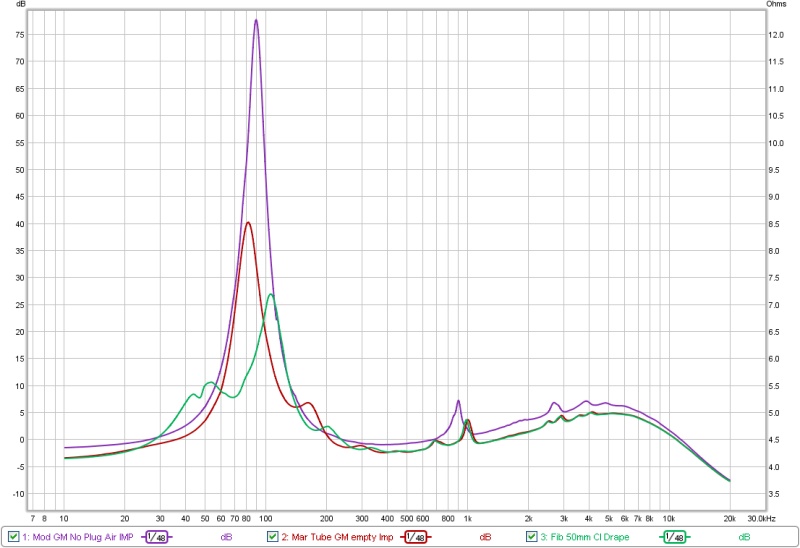Click the purple trace impedance peak
Screen dimensions: 800x548
[x=256, y=20]
